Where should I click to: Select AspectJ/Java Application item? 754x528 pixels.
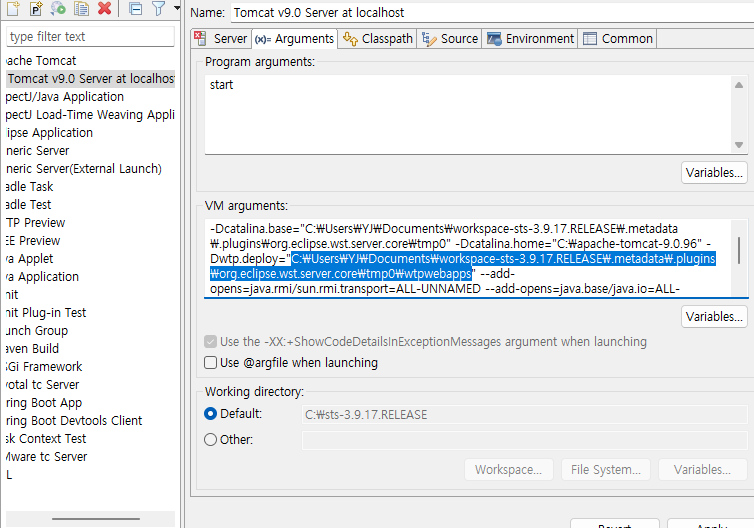(x=65, y=97)
